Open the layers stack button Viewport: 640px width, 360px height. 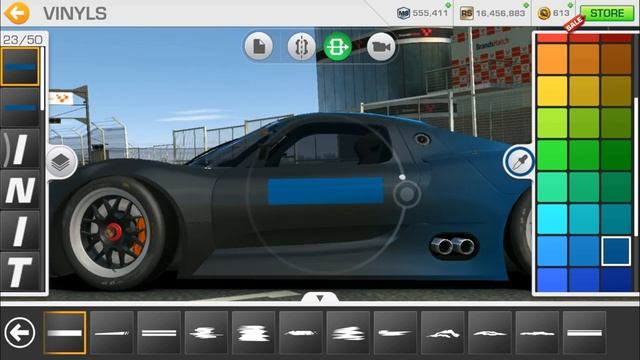tap(61, 162)
